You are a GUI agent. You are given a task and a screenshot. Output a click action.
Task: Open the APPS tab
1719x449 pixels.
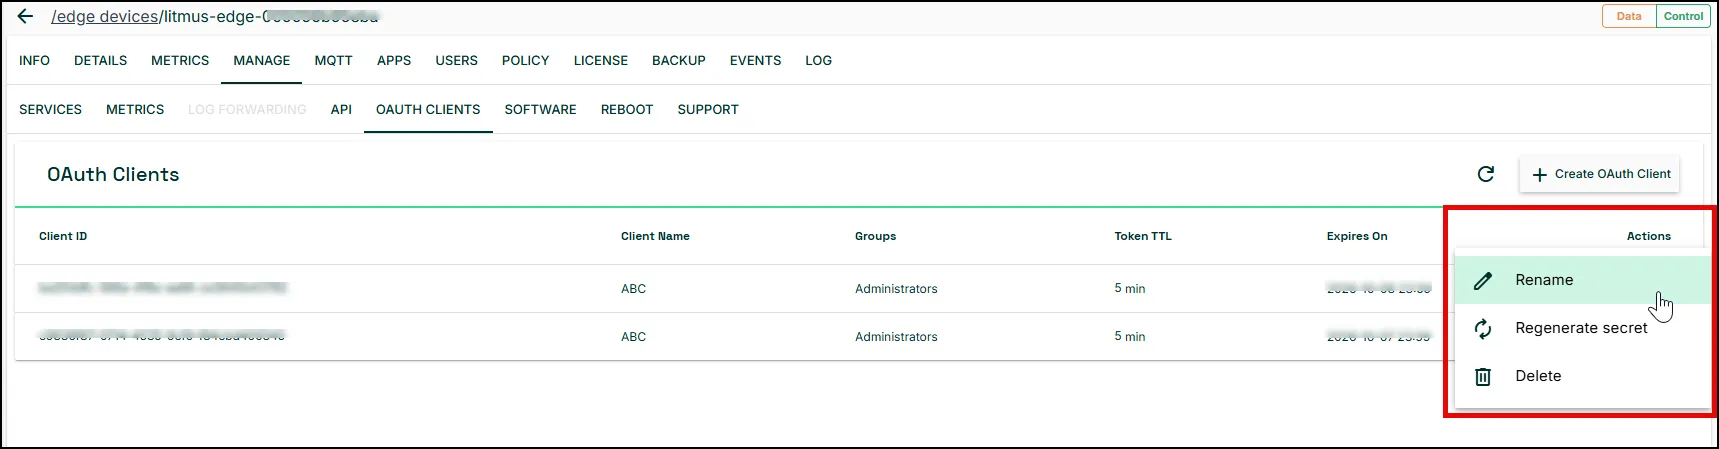[394, 60]
